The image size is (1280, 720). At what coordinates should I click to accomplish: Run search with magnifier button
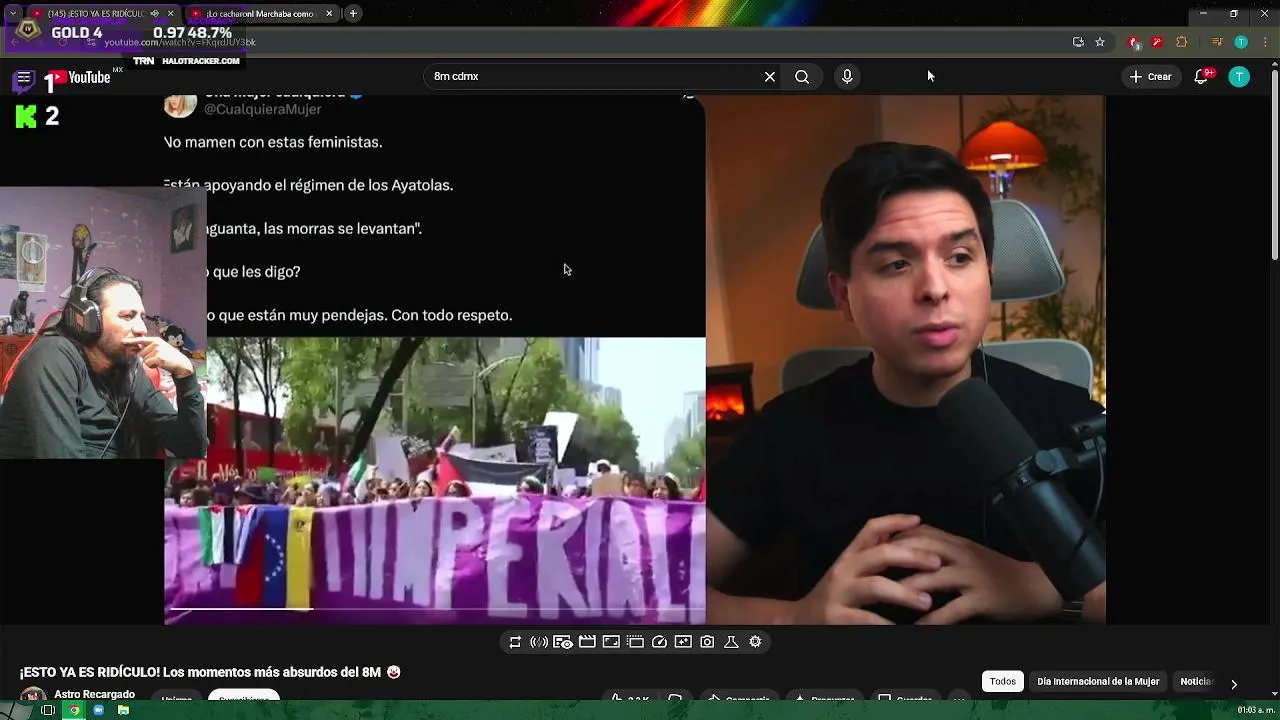[802, 77]
